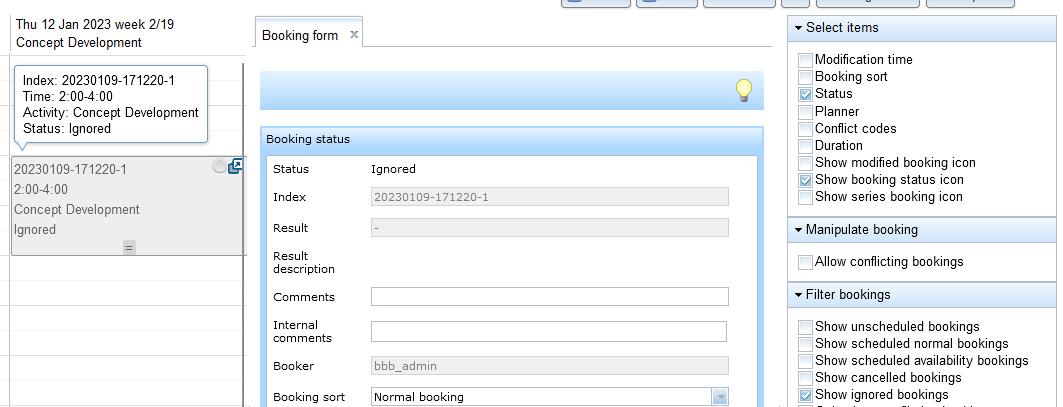1063x407 pixels.
Task: Click the grey status circle on booking
Action: point(220,166)
